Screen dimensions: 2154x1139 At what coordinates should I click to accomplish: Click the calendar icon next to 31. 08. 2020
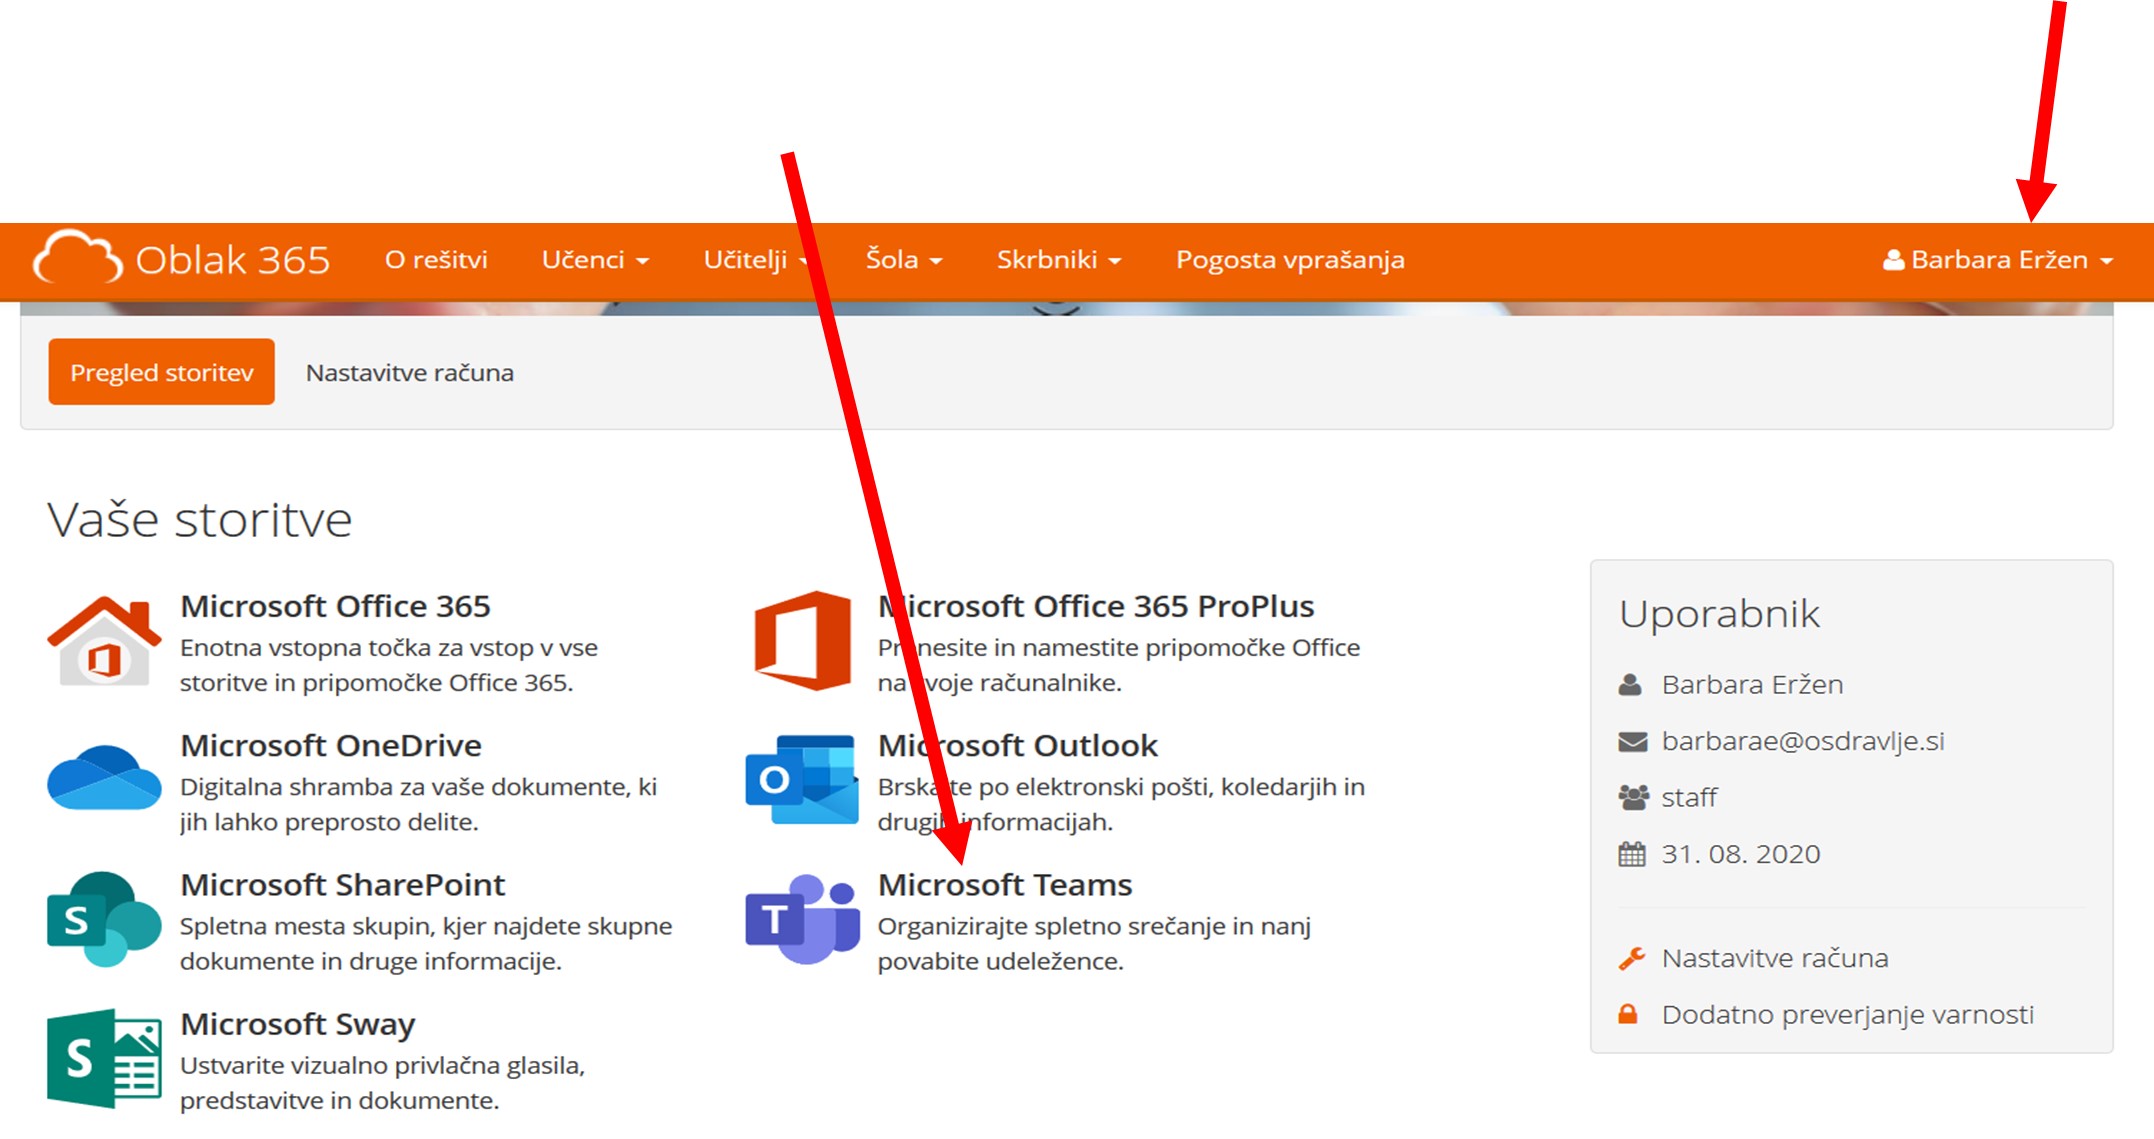coord(1632,854)
